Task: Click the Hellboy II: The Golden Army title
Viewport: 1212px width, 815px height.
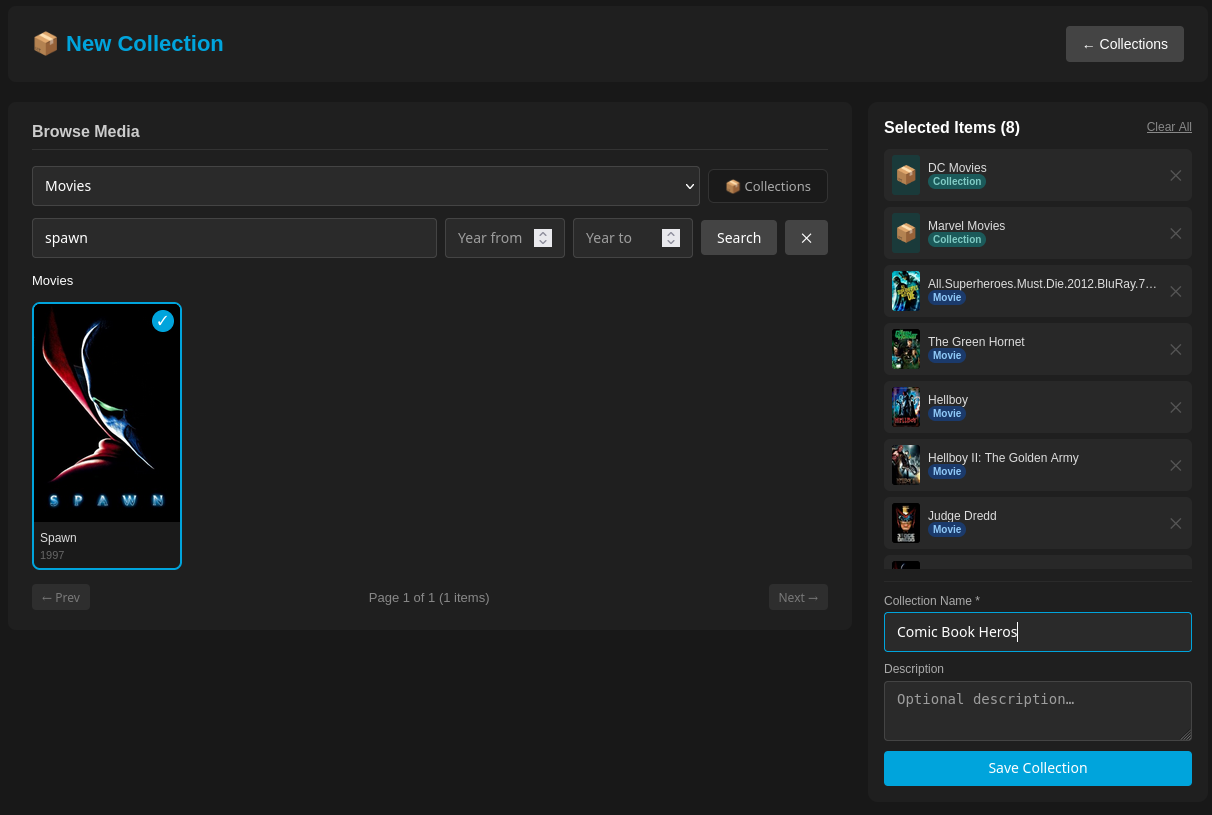Action: 1003,458
